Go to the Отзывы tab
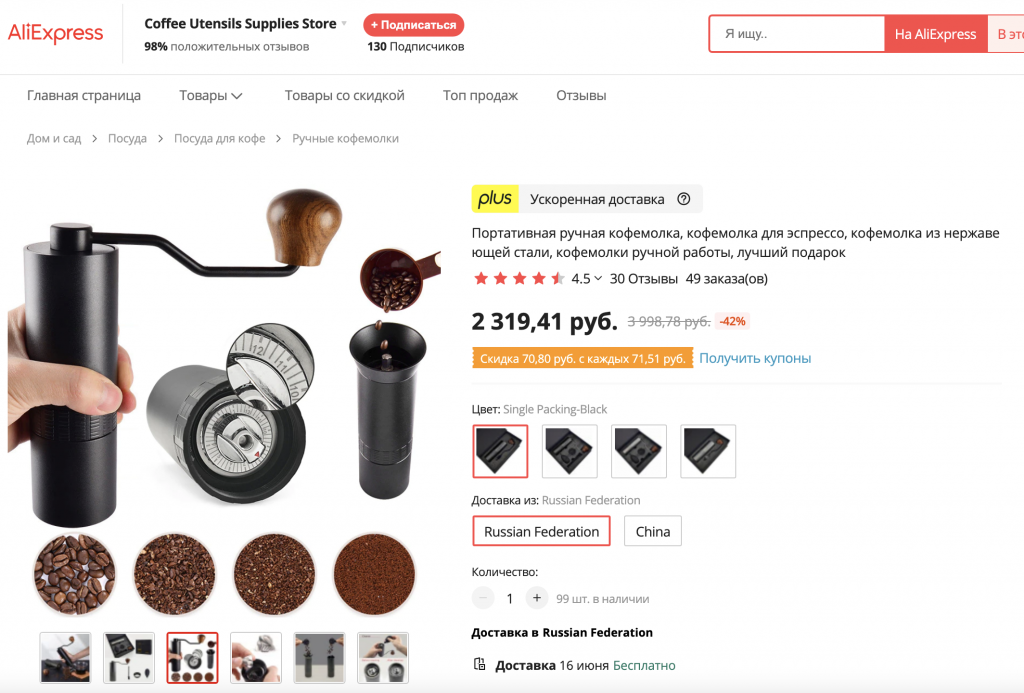 (x=581, y=95)
